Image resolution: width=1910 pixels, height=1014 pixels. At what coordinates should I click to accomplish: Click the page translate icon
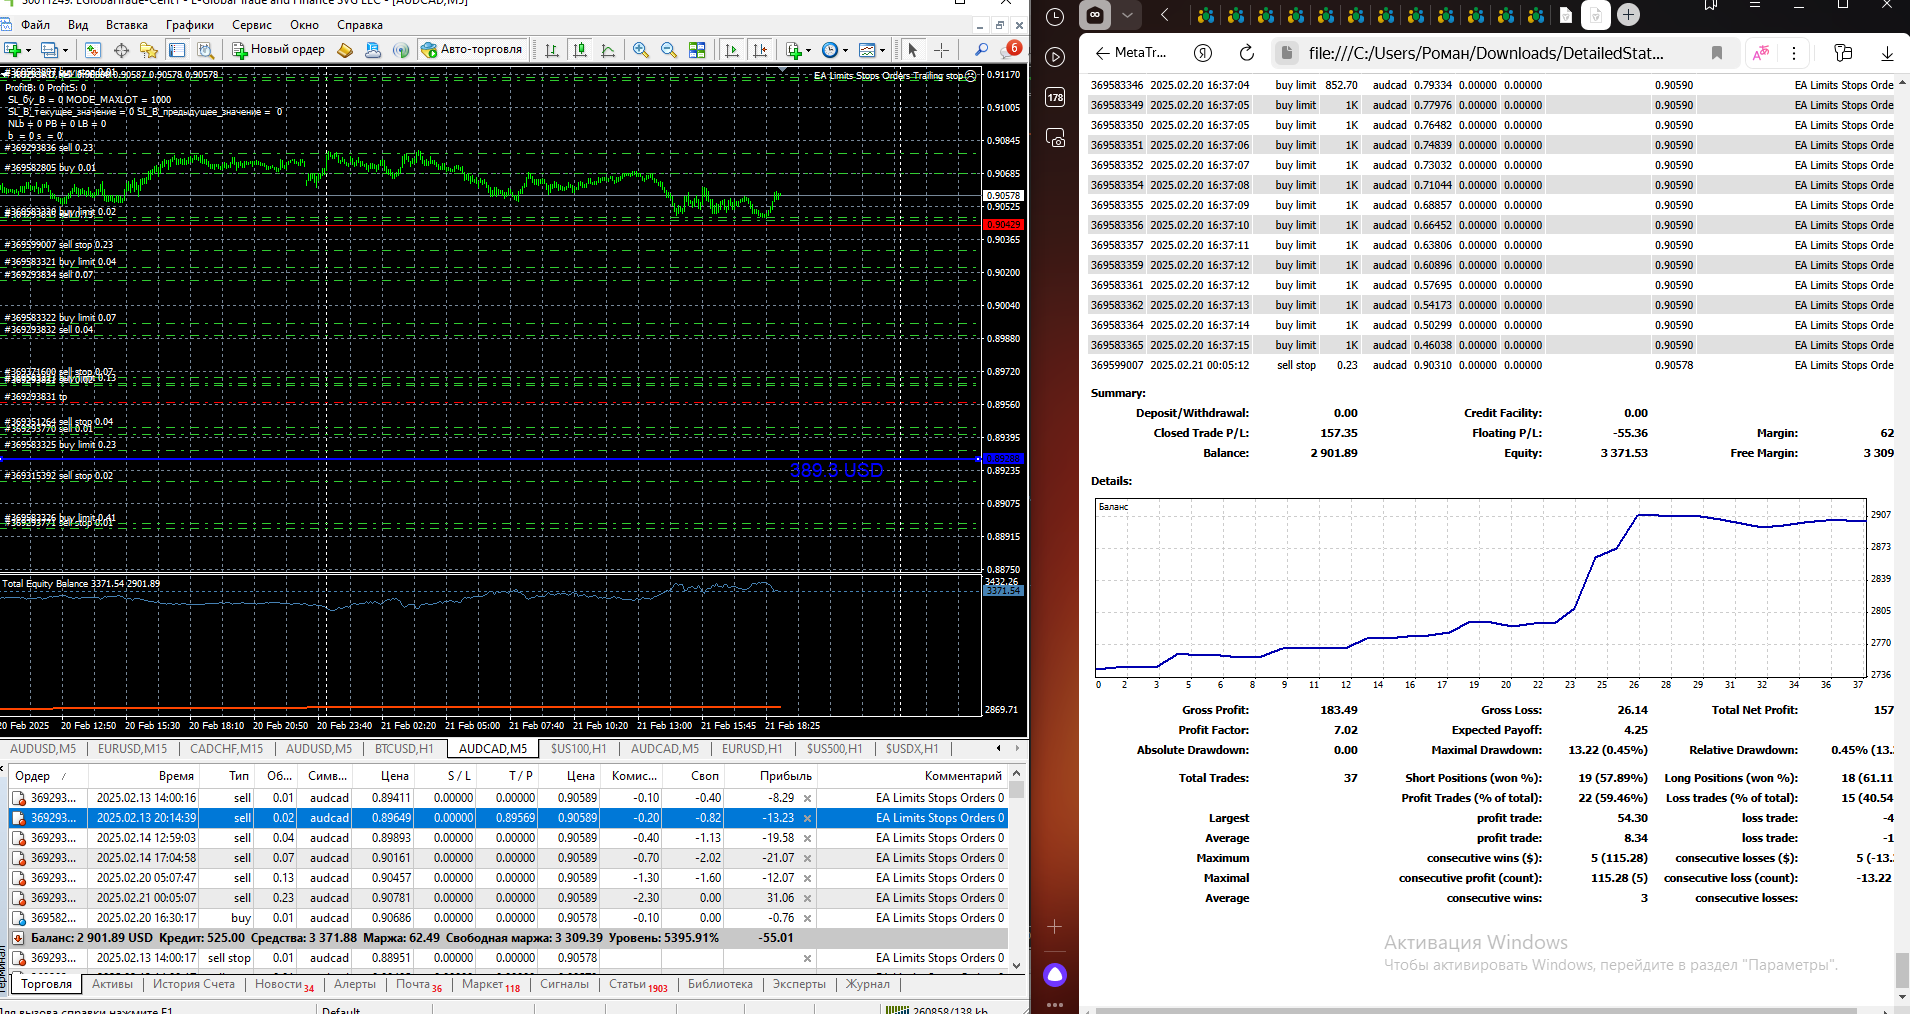pos(1761,53)
